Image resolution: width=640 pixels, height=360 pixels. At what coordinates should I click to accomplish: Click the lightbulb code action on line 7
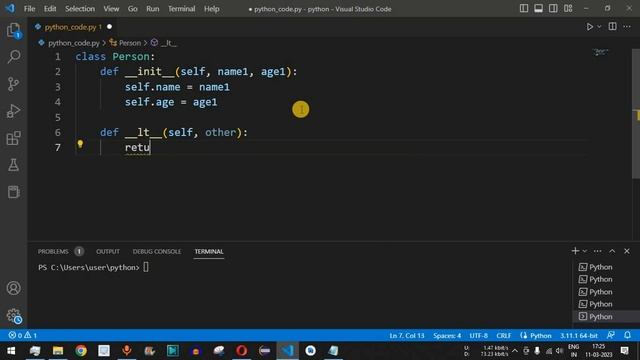[x=80, y=144]
